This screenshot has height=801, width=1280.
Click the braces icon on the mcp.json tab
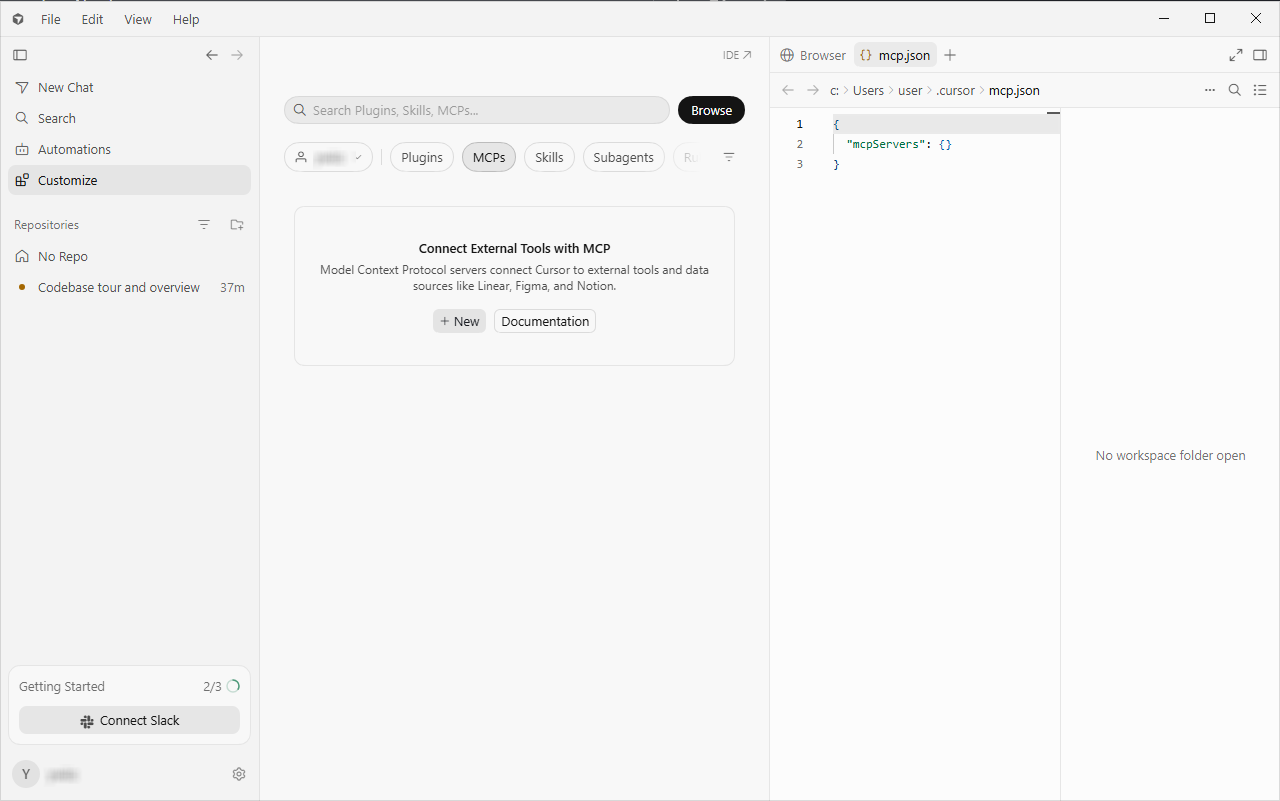click(x=866, y=55)
